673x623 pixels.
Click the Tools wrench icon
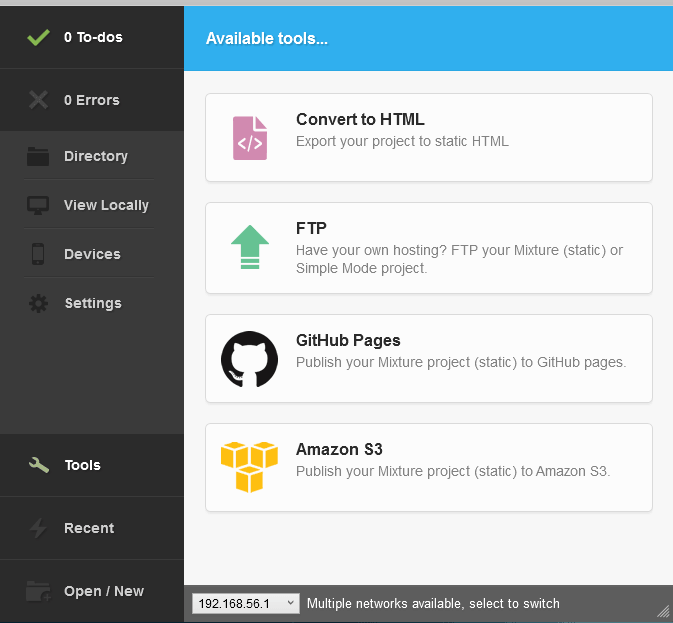39,465
